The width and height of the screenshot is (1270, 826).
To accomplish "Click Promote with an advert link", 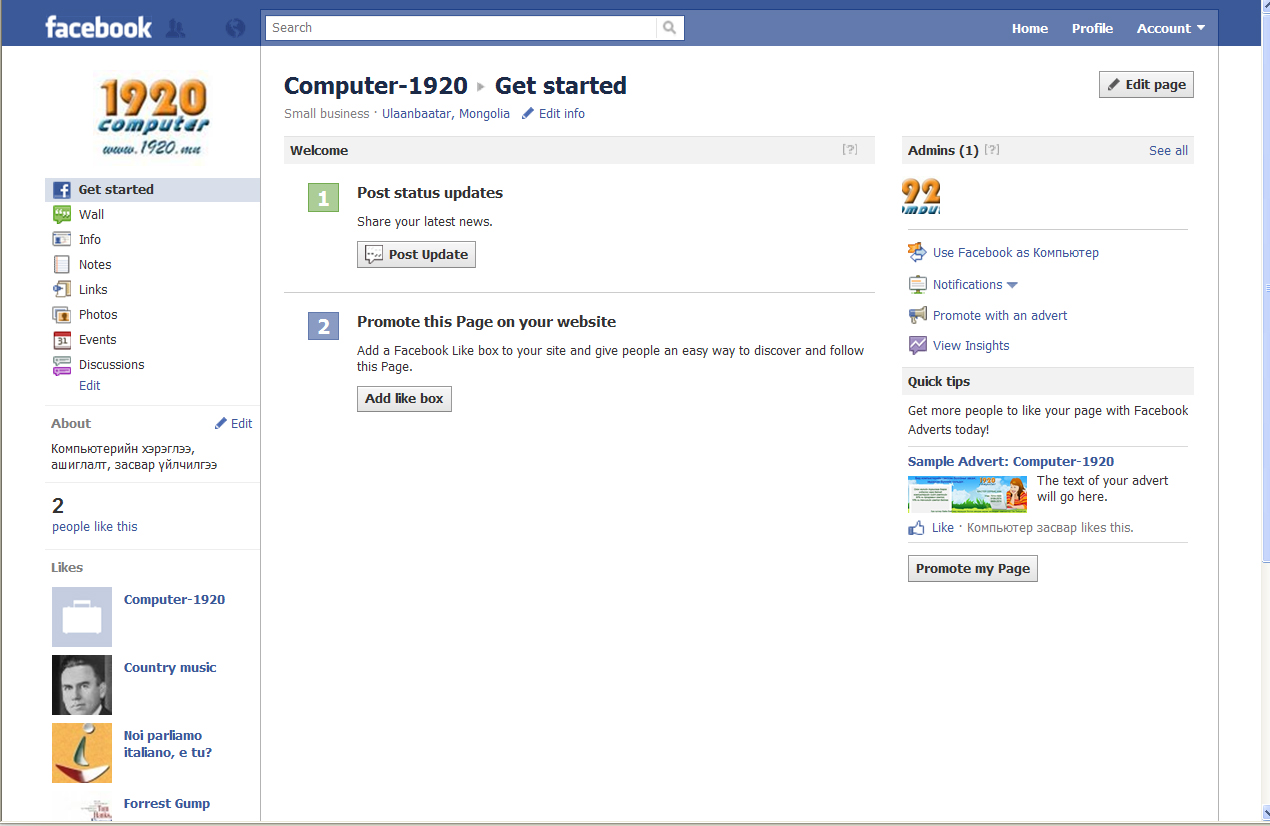I will pos(1000,316).
